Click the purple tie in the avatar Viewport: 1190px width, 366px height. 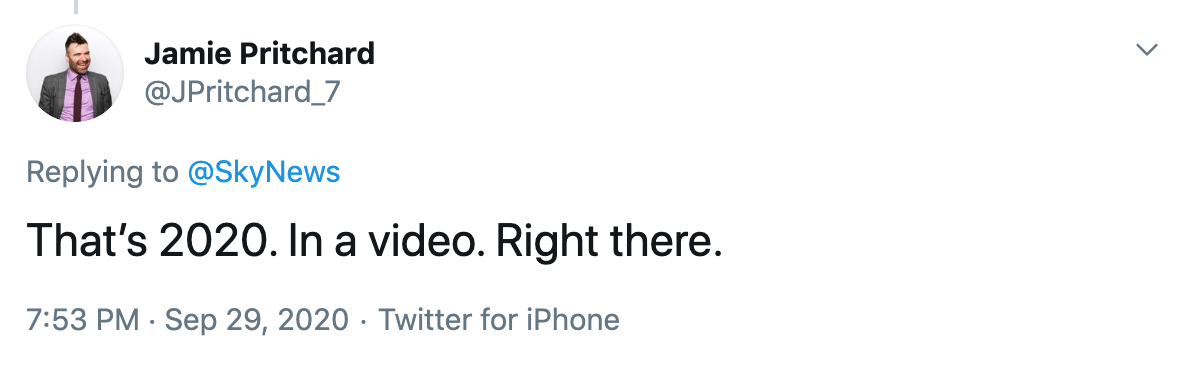pyautogui.click(x=77, y=97)
